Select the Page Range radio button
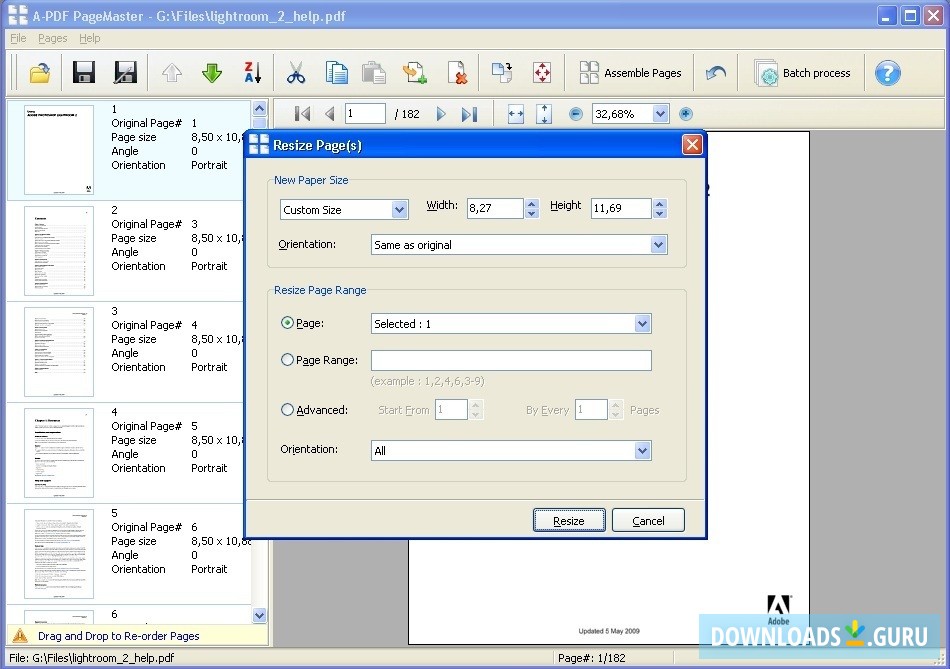The height and width of the screenshot is (669, 950). tap(287, 359)
